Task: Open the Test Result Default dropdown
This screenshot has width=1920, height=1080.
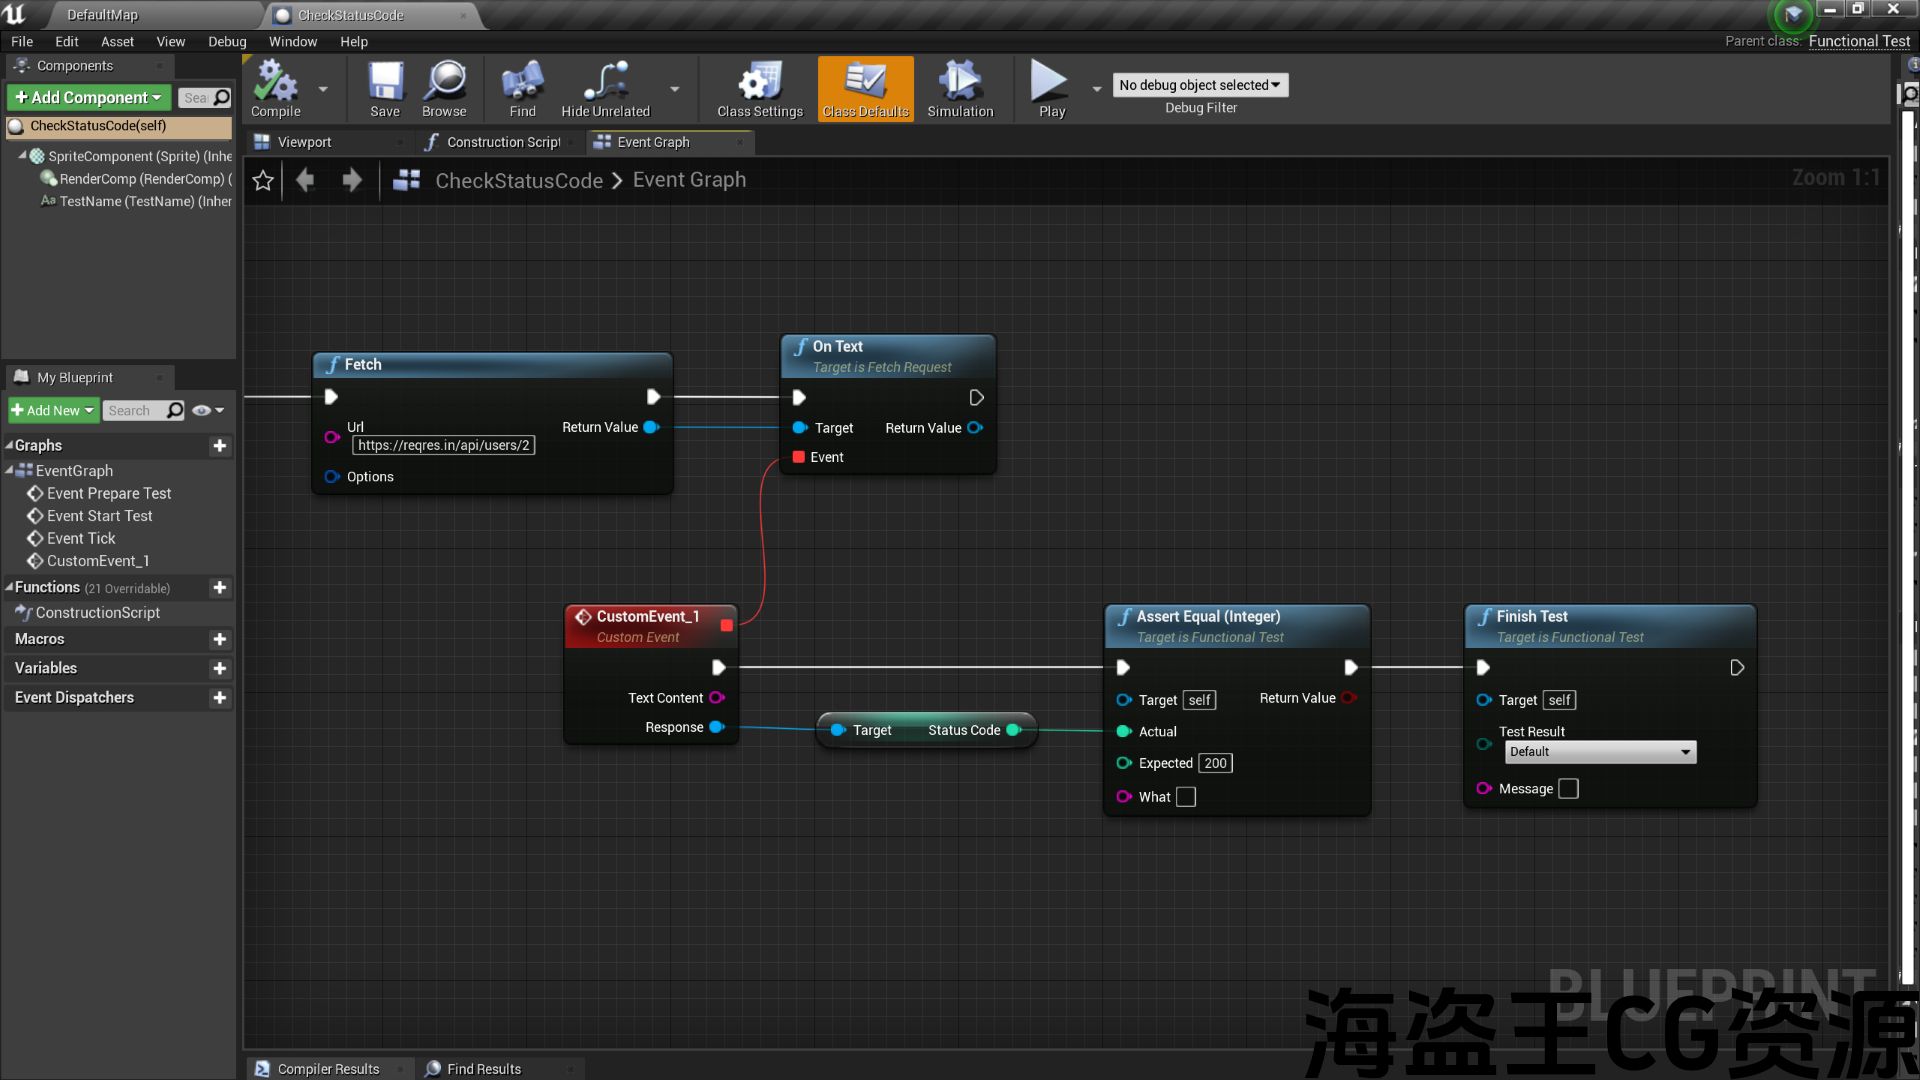Action: tap(1600, 752)
